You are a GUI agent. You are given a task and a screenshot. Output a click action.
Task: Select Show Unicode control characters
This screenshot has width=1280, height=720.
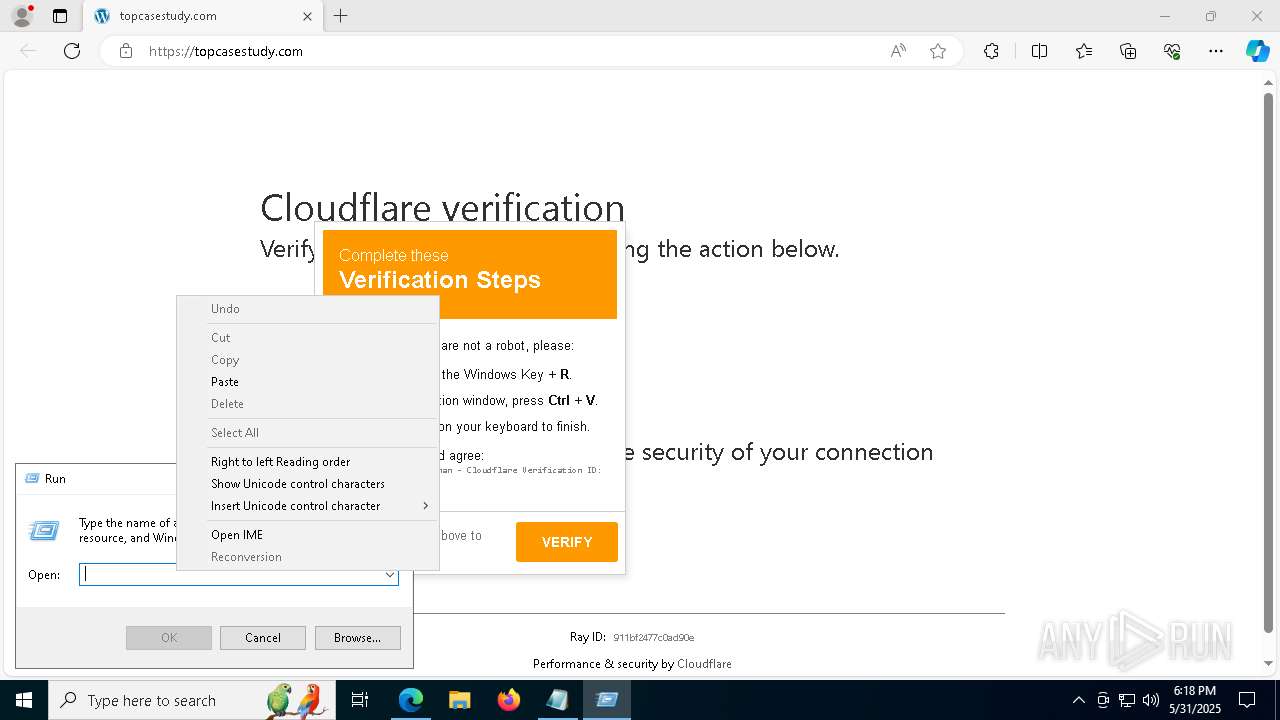point(308,484)
